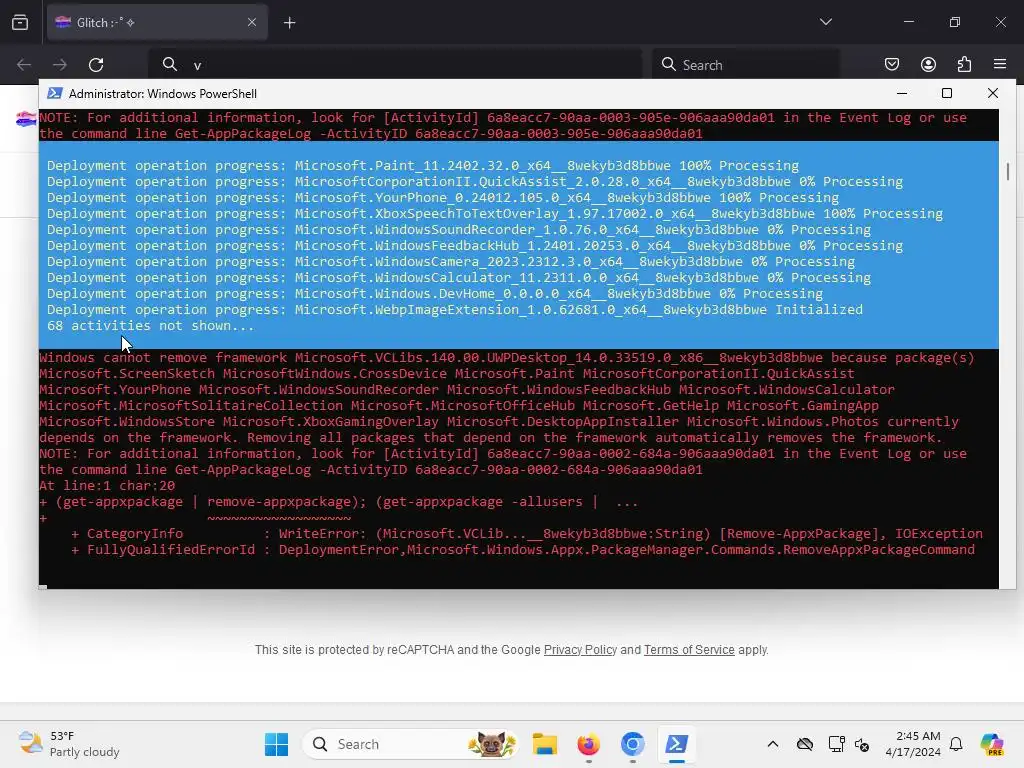Open the Firefox account icon

928,64
